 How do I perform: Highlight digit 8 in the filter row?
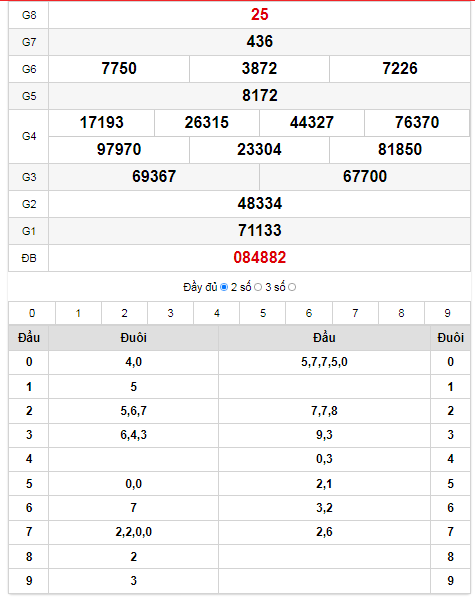[402, 313]
